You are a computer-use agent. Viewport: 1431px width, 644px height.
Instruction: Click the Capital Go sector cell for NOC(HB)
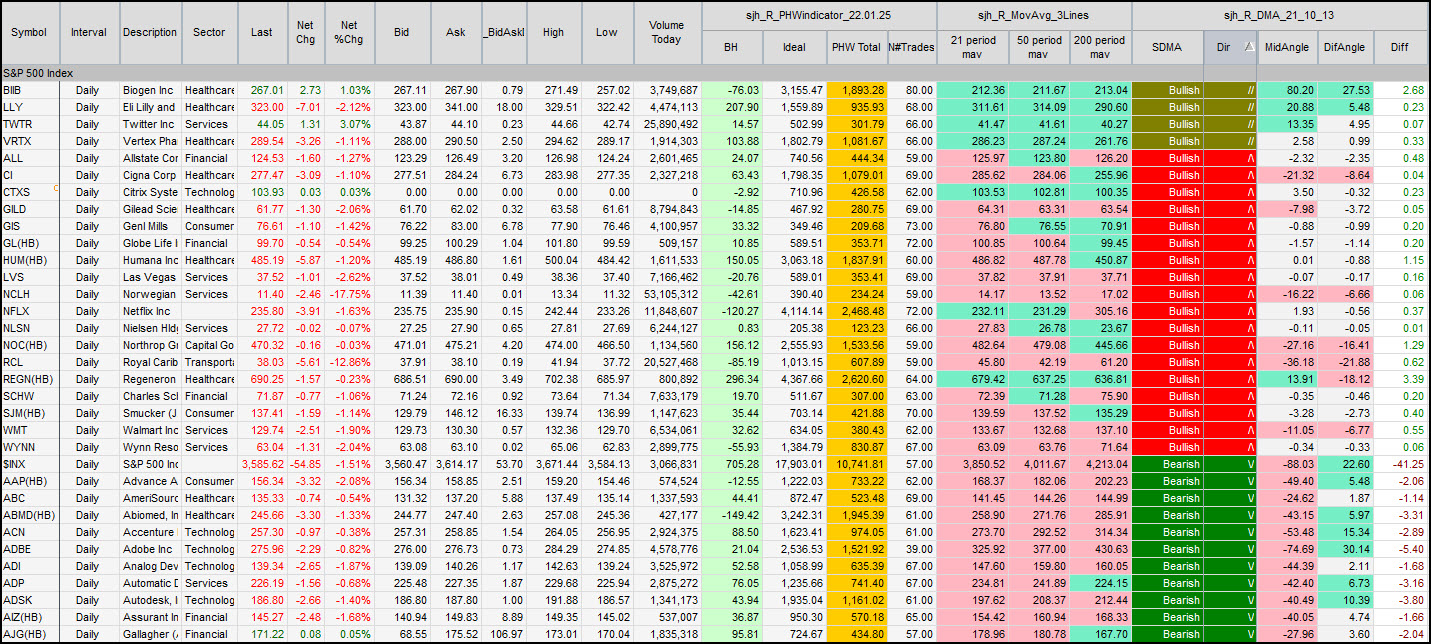tap(209, 345)
